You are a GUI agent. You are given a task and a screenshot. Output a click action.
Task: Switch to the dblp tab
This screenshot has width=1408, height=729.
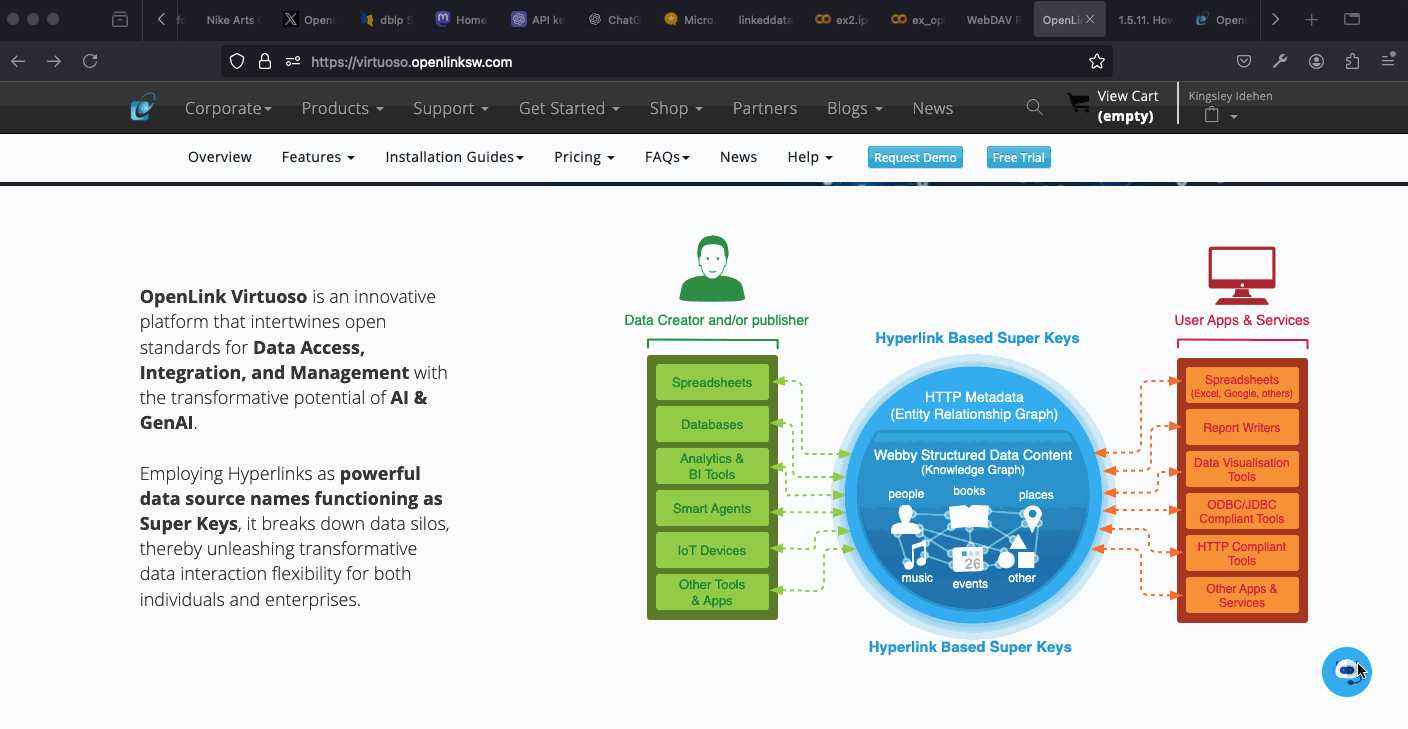point(387,19)
